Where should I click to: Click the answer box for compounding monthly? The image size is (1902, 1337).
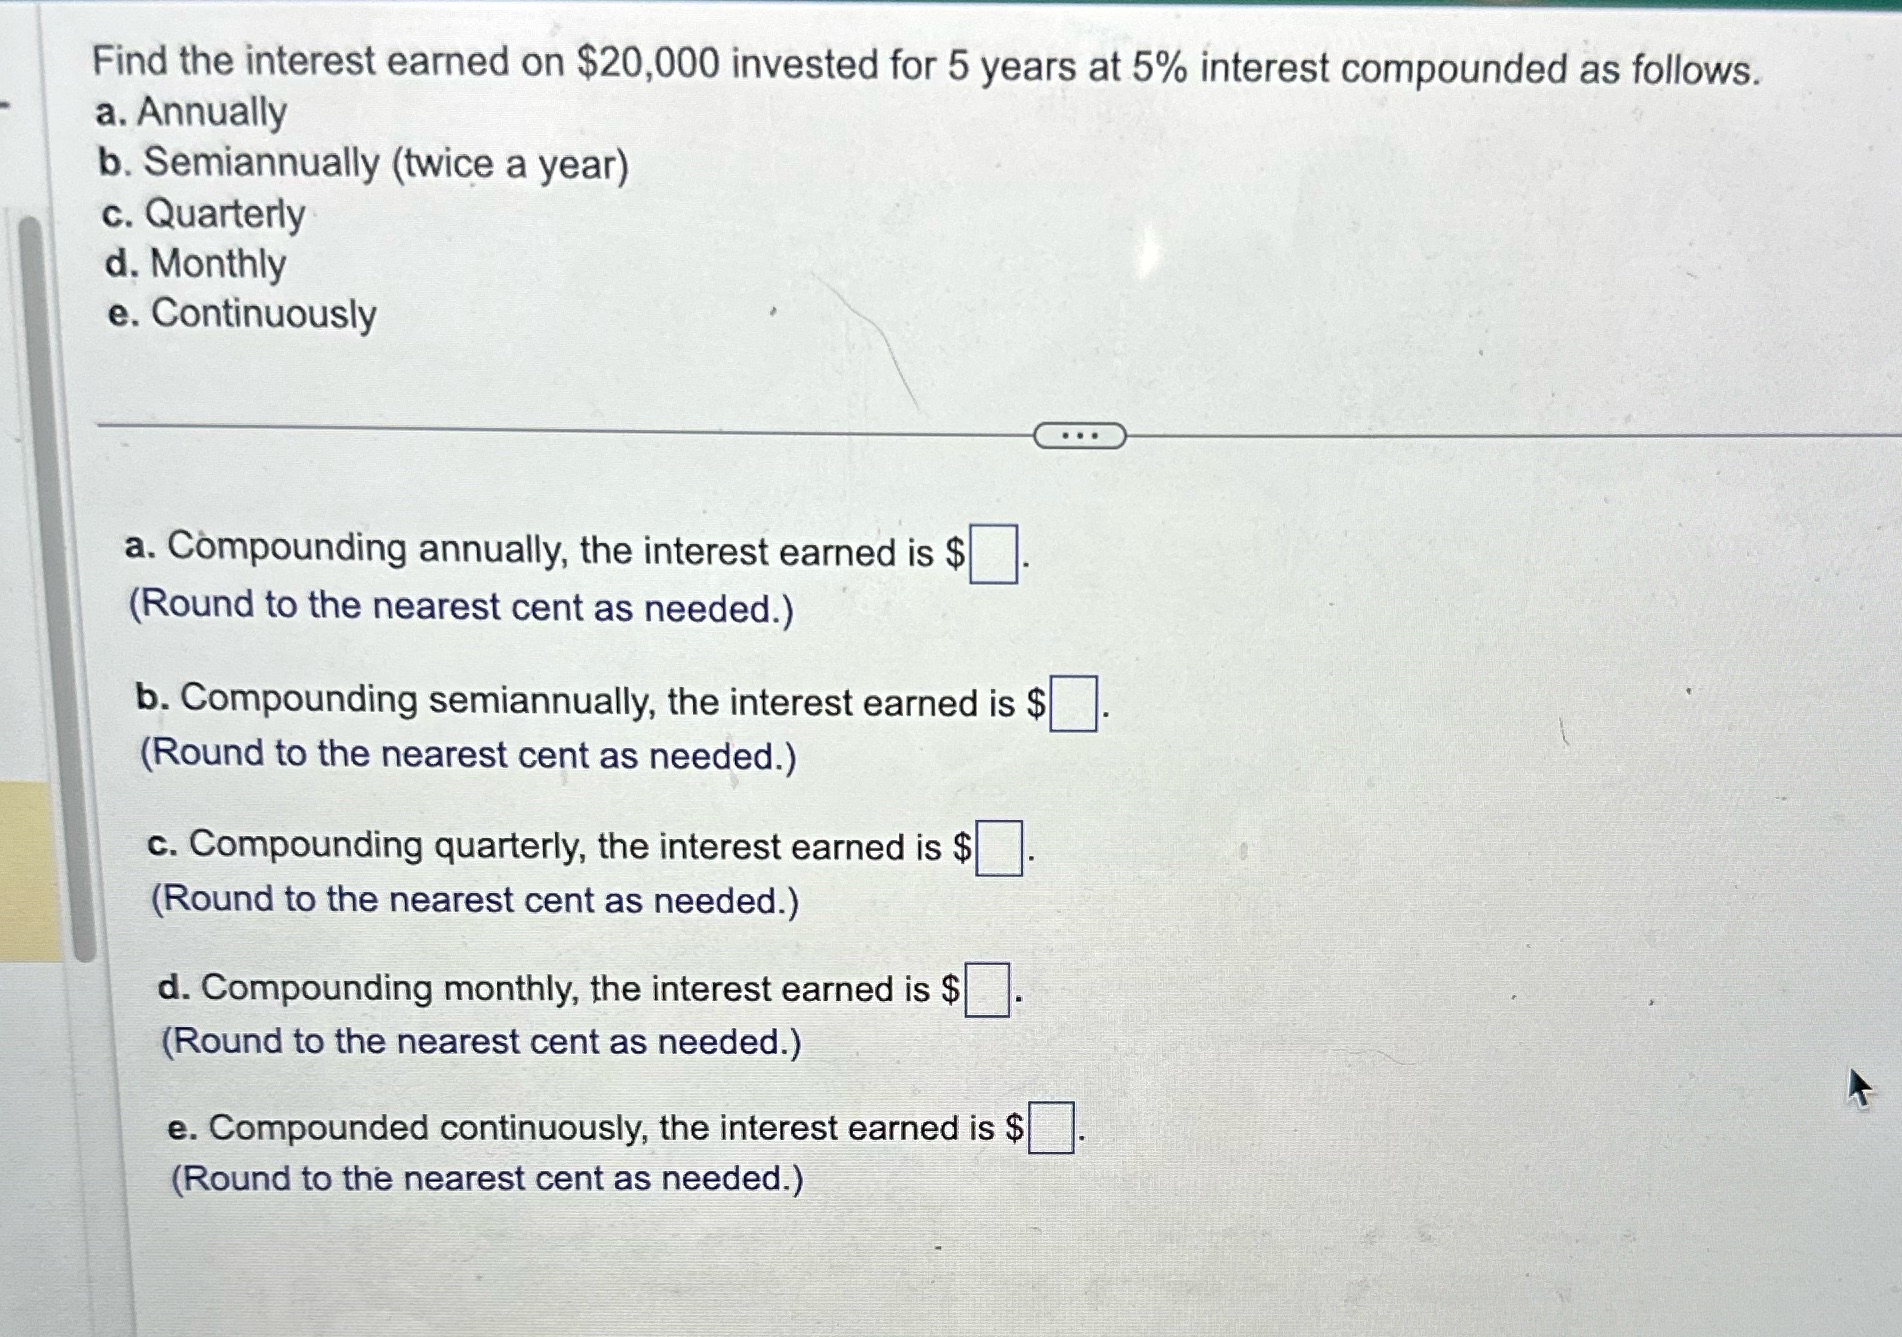[986, 989]
